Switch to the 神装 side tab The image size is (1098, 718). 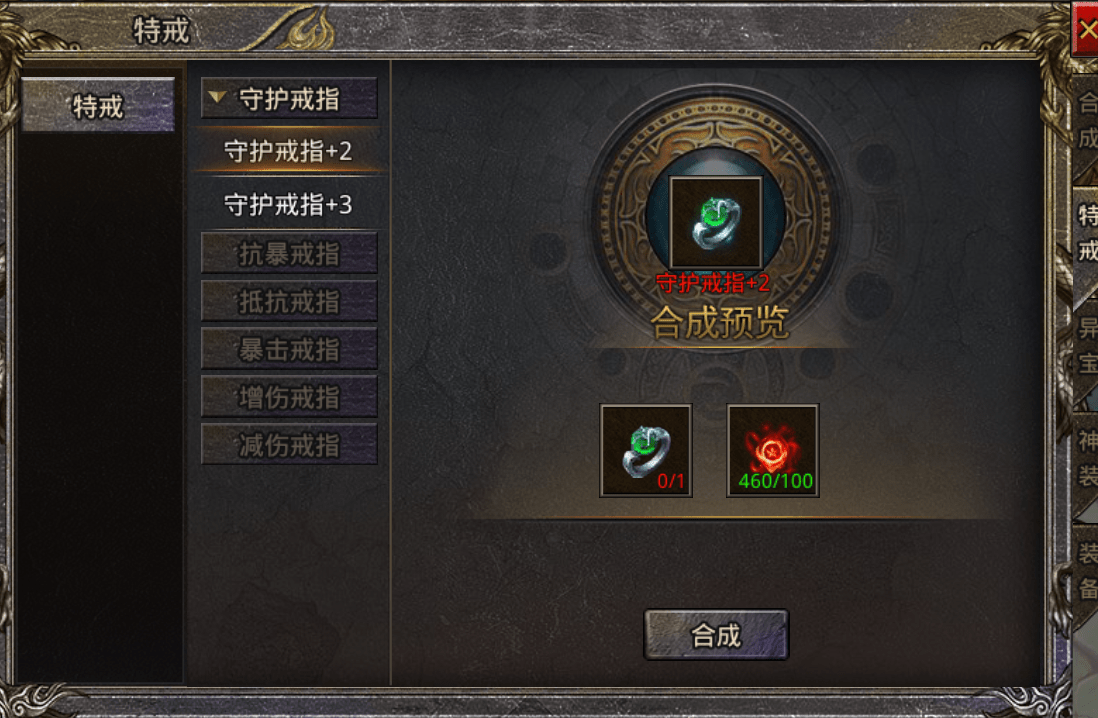point(1086,459)
